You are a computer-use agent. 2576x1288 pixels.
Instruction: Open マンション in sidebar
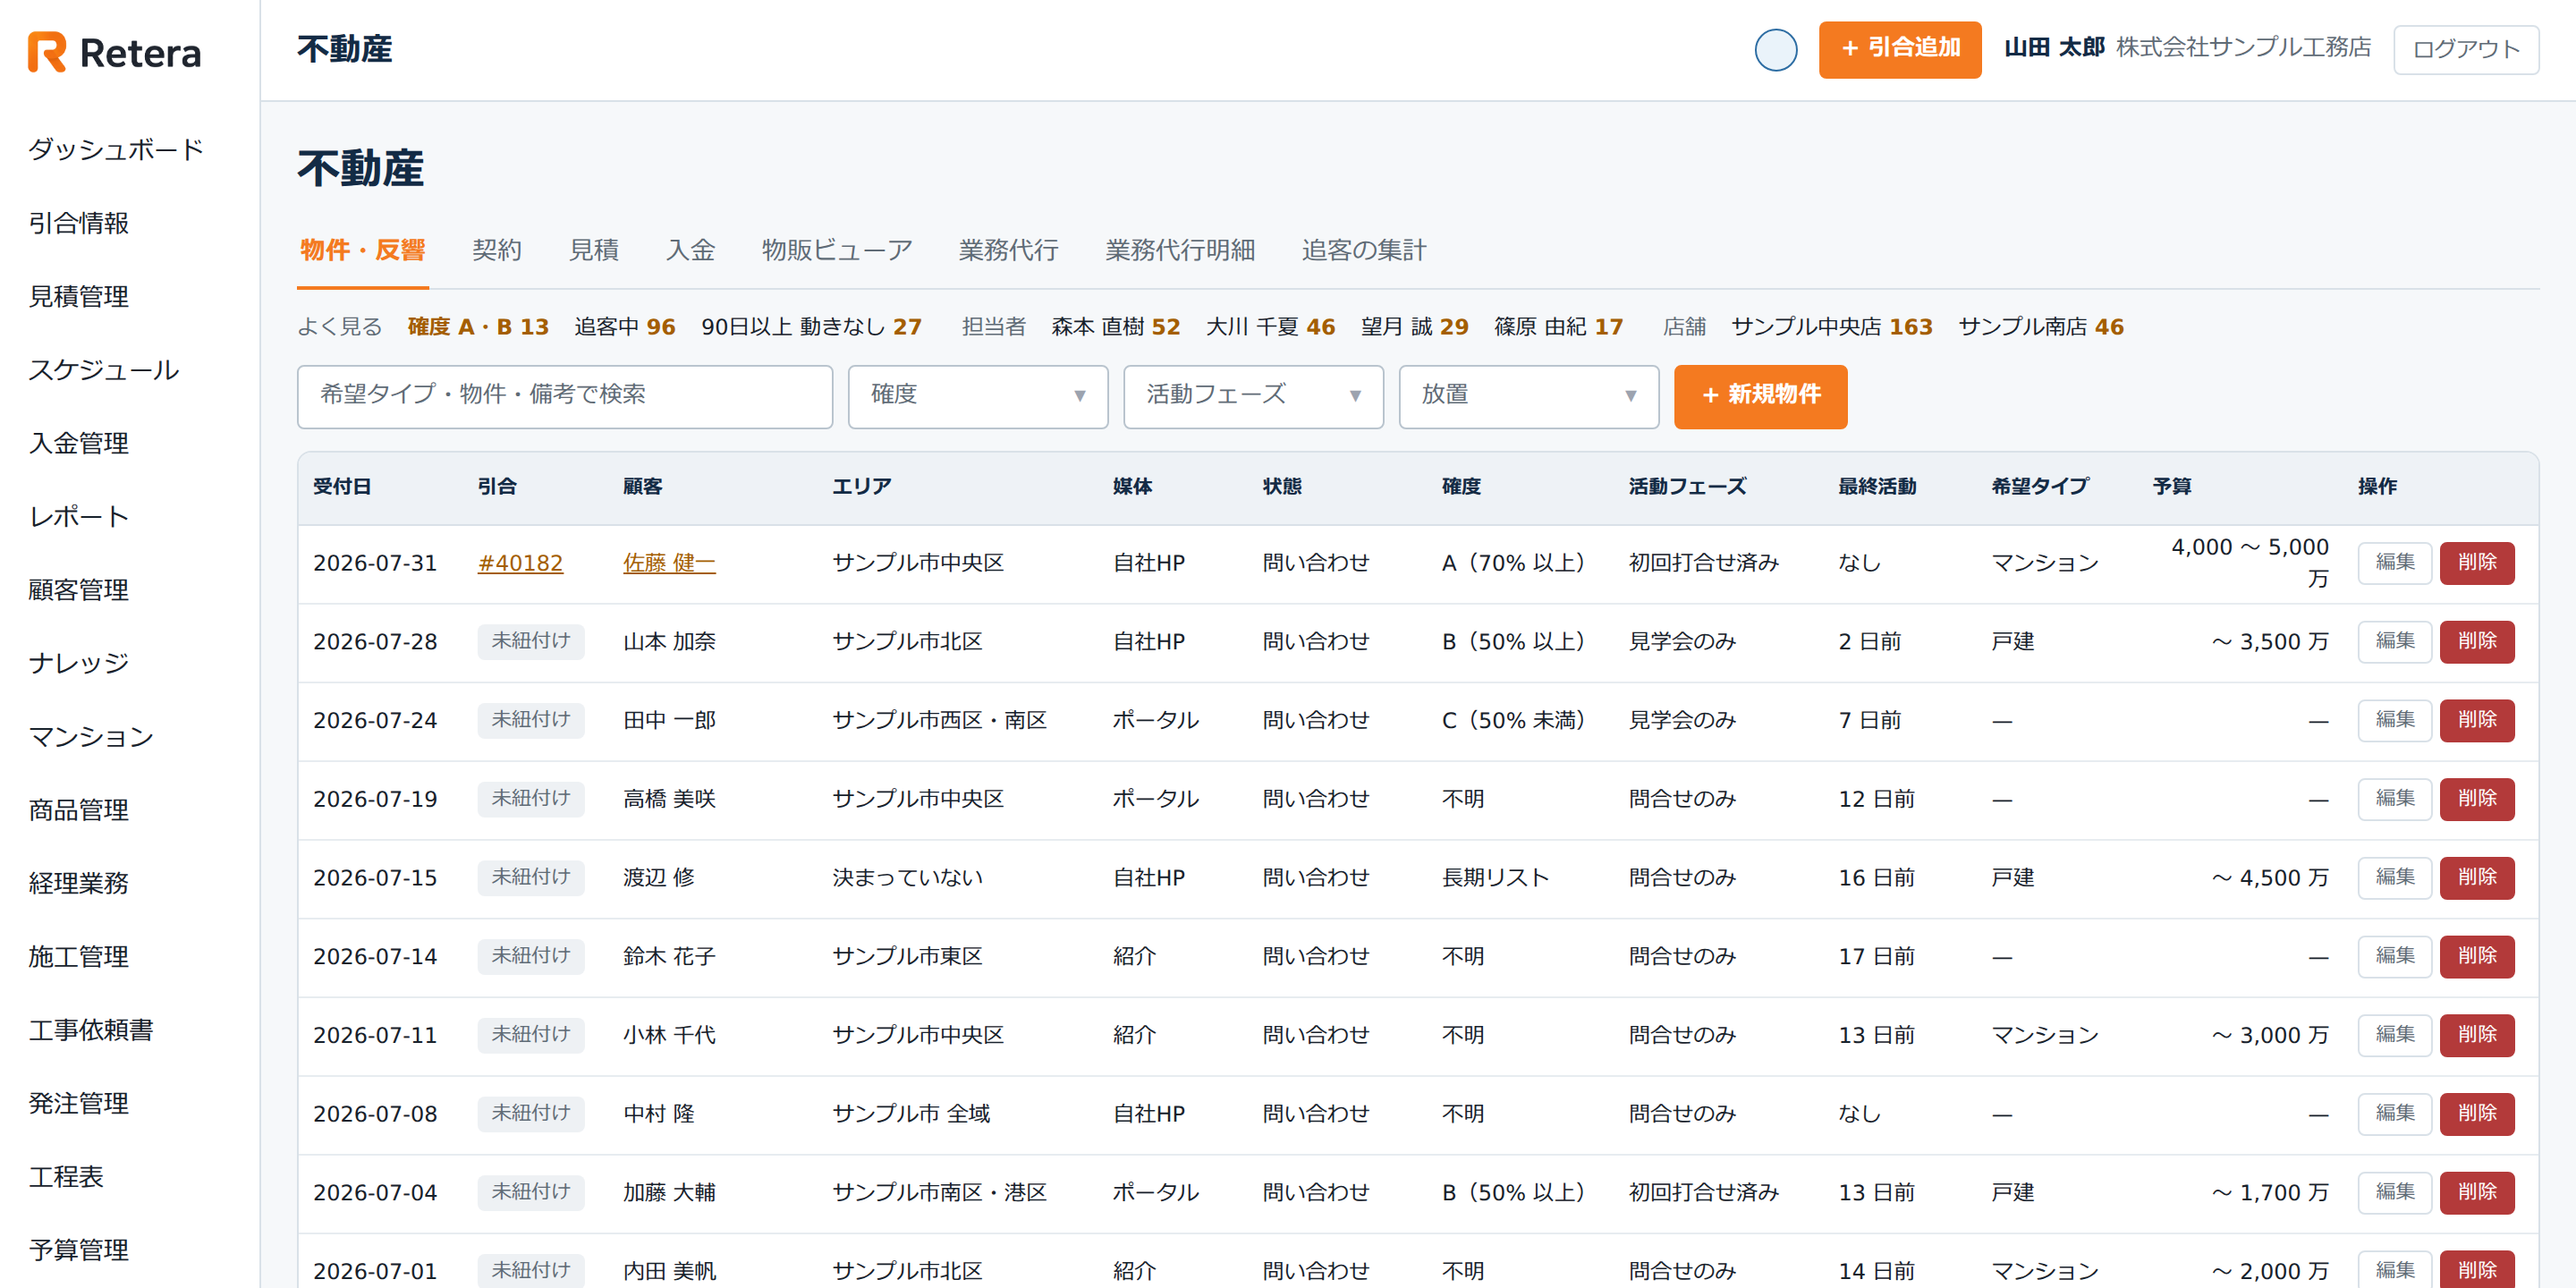click(x=91, y=737)
